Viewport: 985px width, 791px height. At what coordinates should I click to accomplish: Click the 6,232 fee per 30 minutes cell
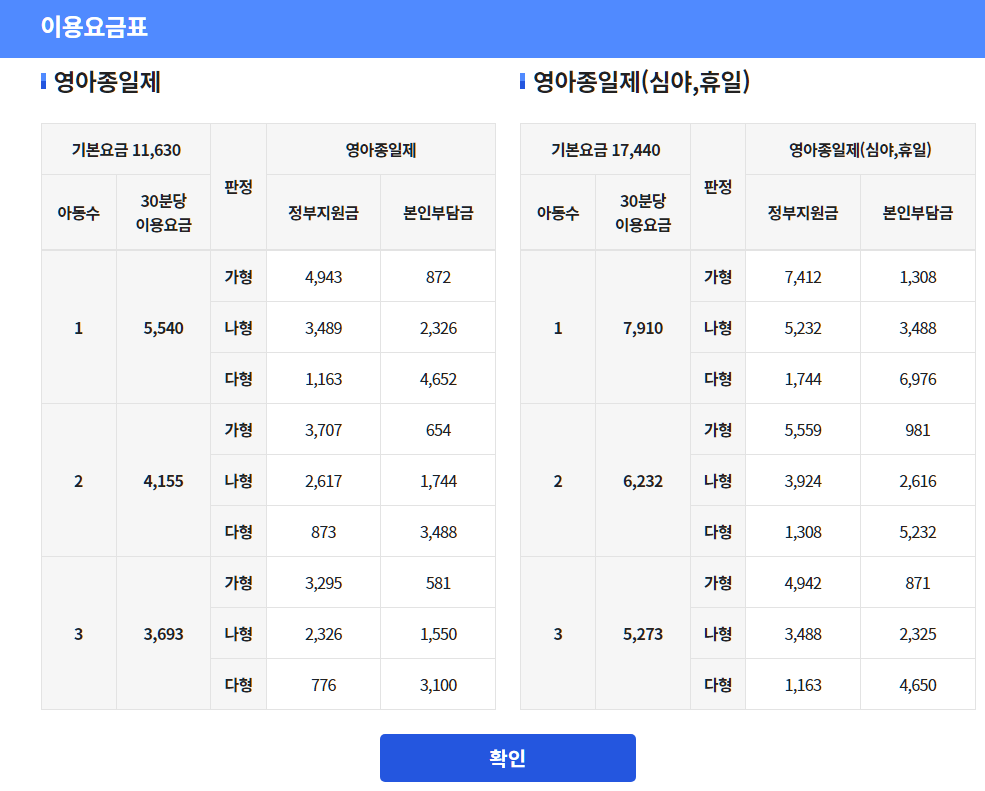(643, 481)
